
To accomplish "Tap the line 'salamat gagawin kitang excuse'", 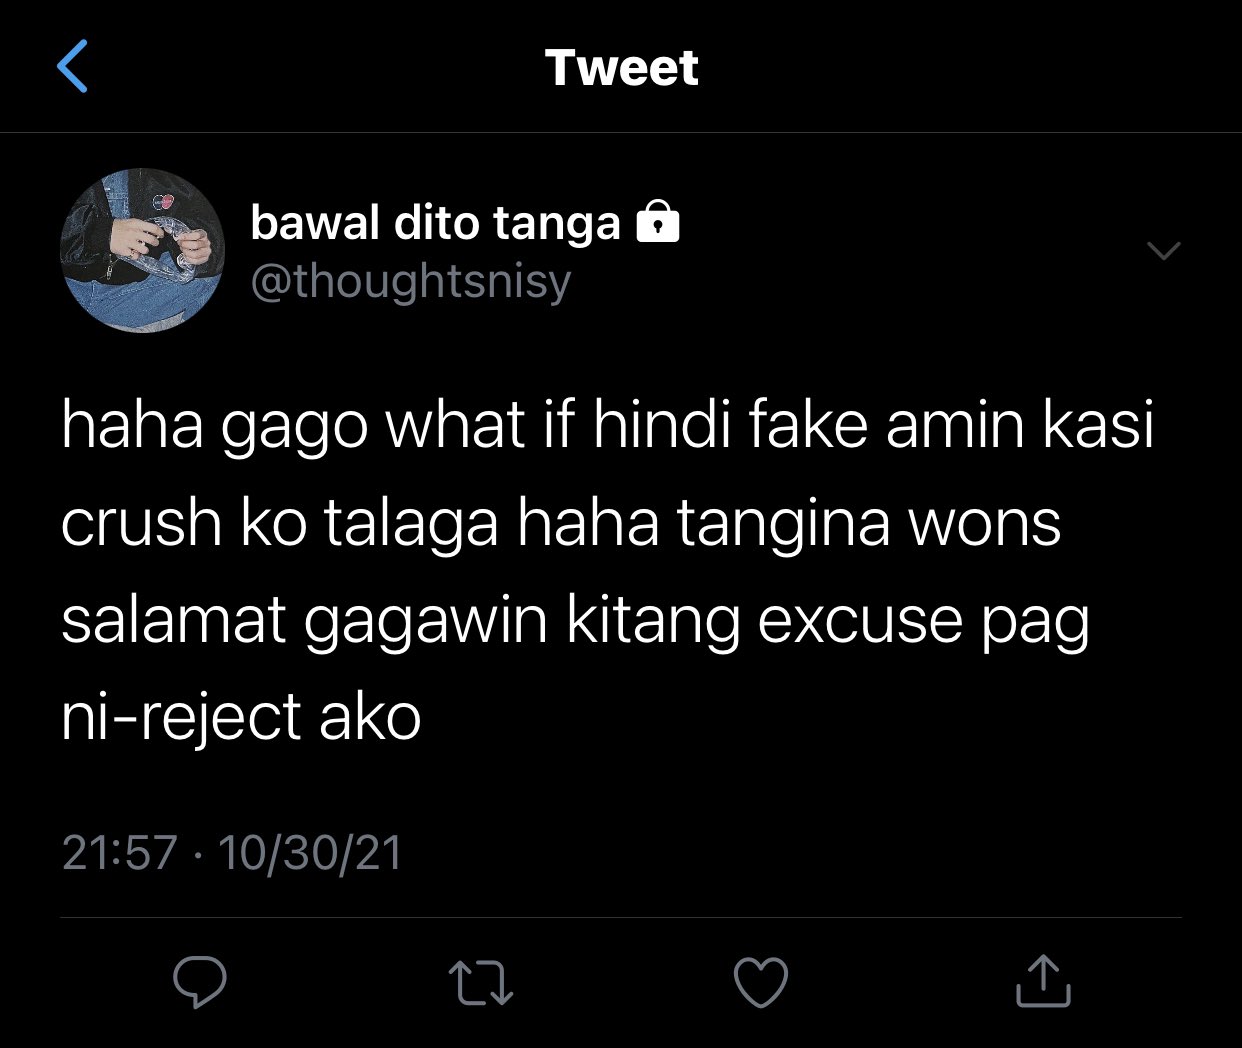I will point(575,621).
